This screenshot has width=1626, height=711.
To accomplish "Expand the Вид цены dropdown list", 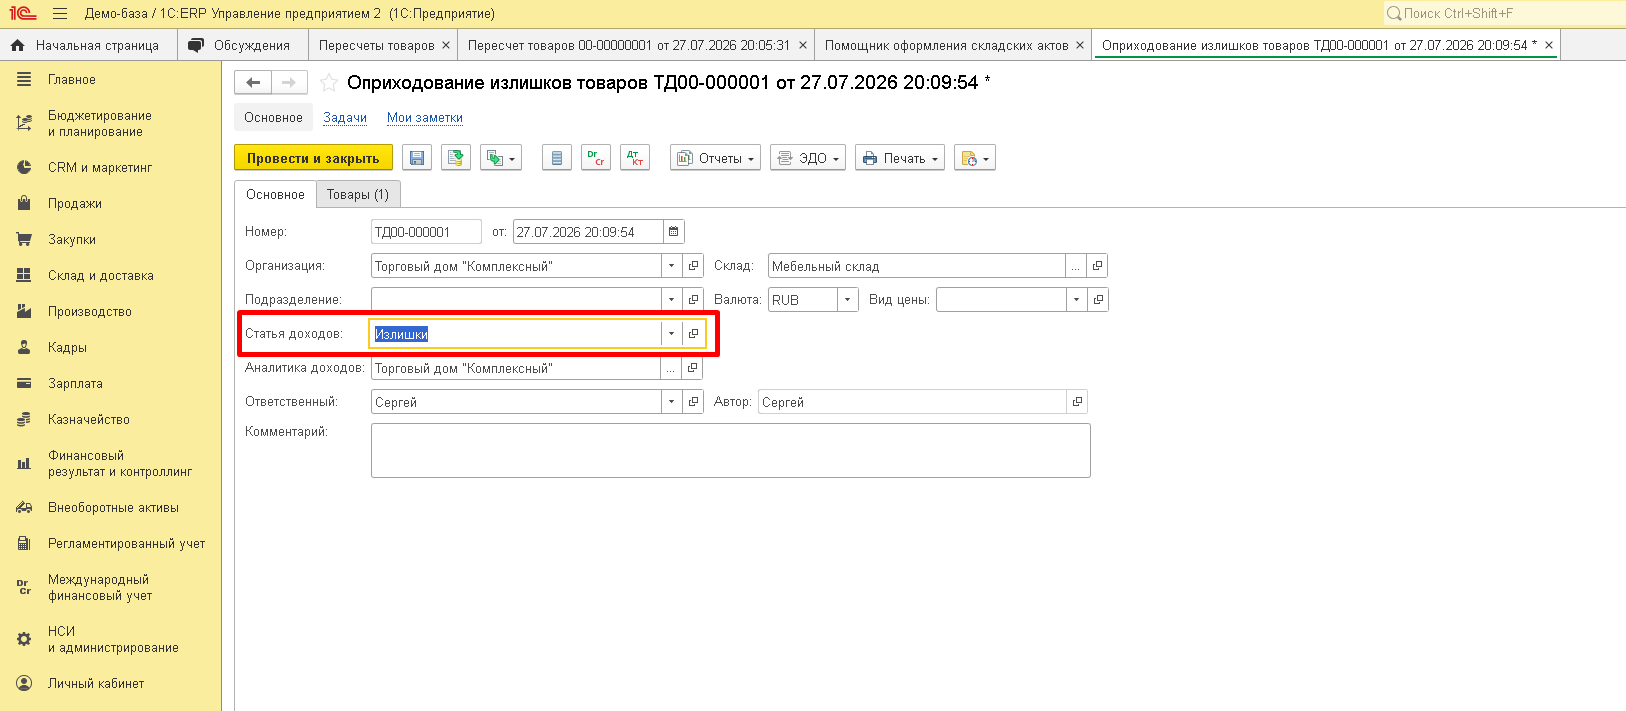I will (1076, 300).
